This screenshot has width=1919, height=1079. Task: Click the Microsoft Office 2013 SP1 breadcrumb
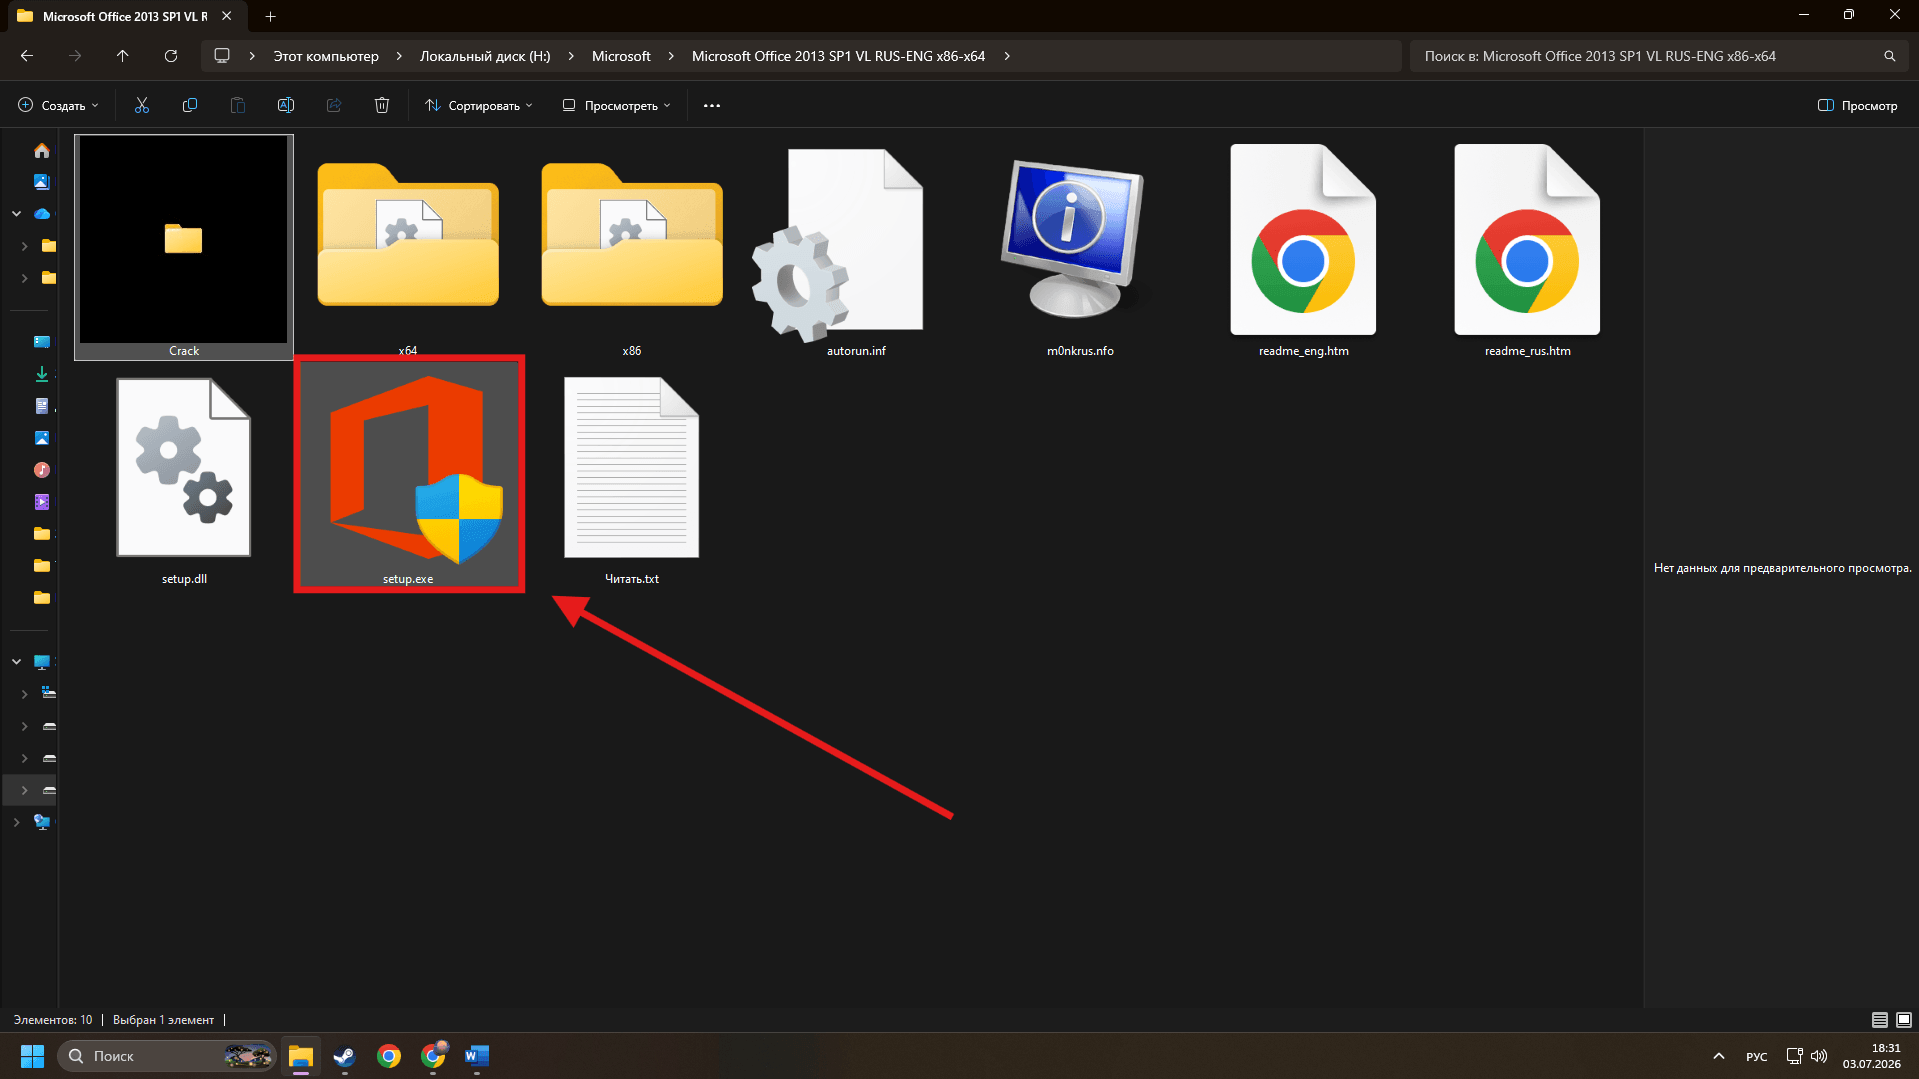[838, 56]
